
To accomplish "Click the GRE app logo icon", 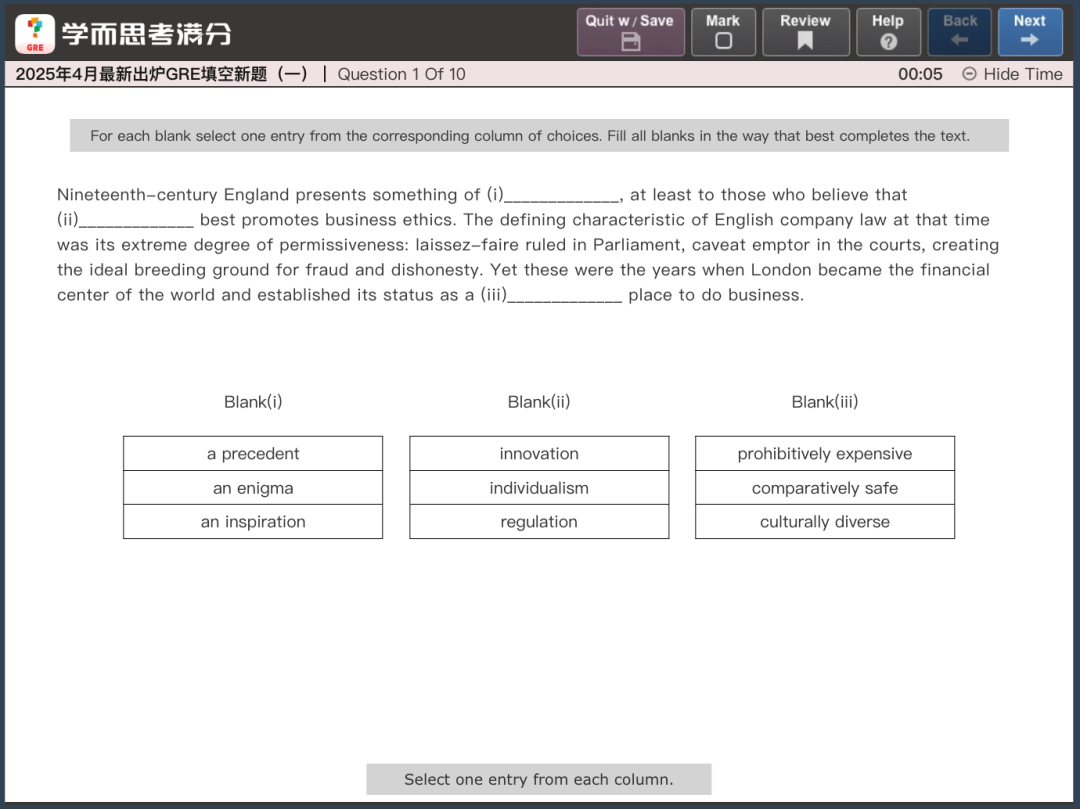I will click(x=34, y=34).
